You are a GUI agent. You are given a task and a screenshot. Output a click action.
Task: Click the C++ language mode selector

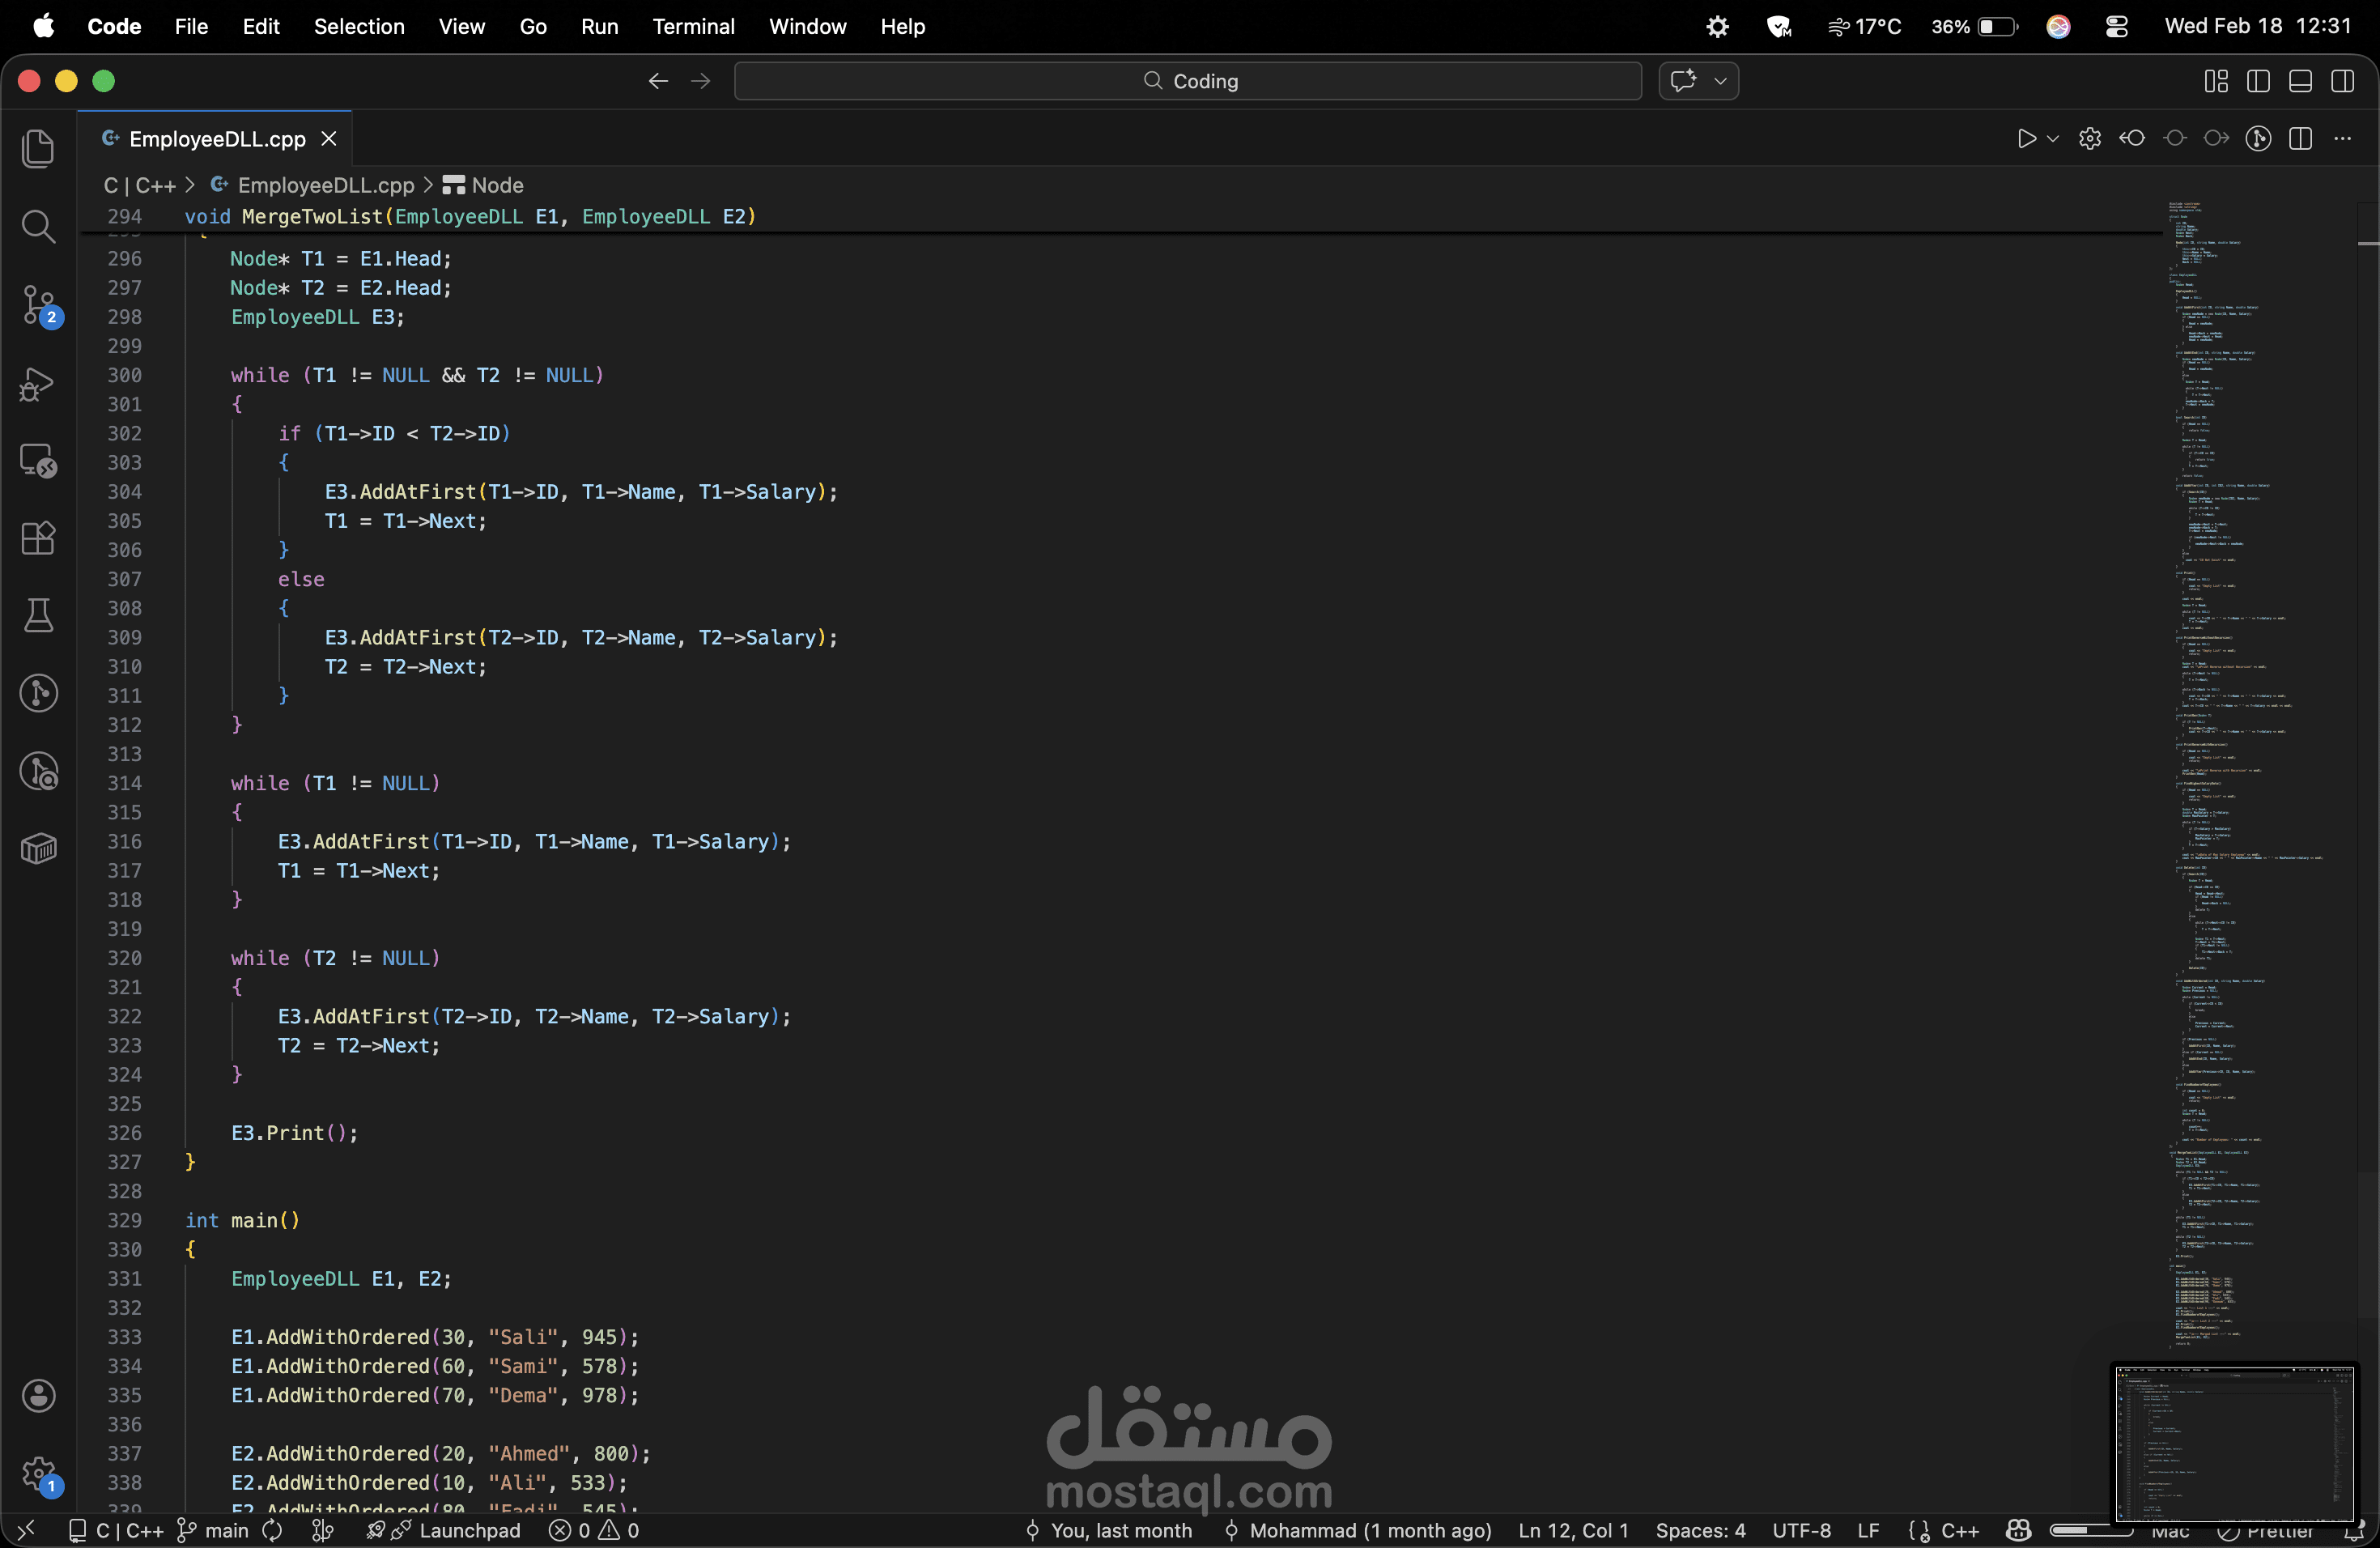point(1959,1531)
